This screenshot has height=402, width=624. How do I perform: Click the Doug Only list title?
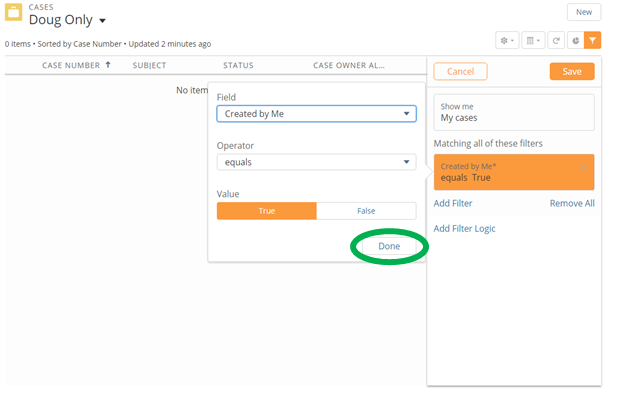pyautogui.click(x=60, y=20)
